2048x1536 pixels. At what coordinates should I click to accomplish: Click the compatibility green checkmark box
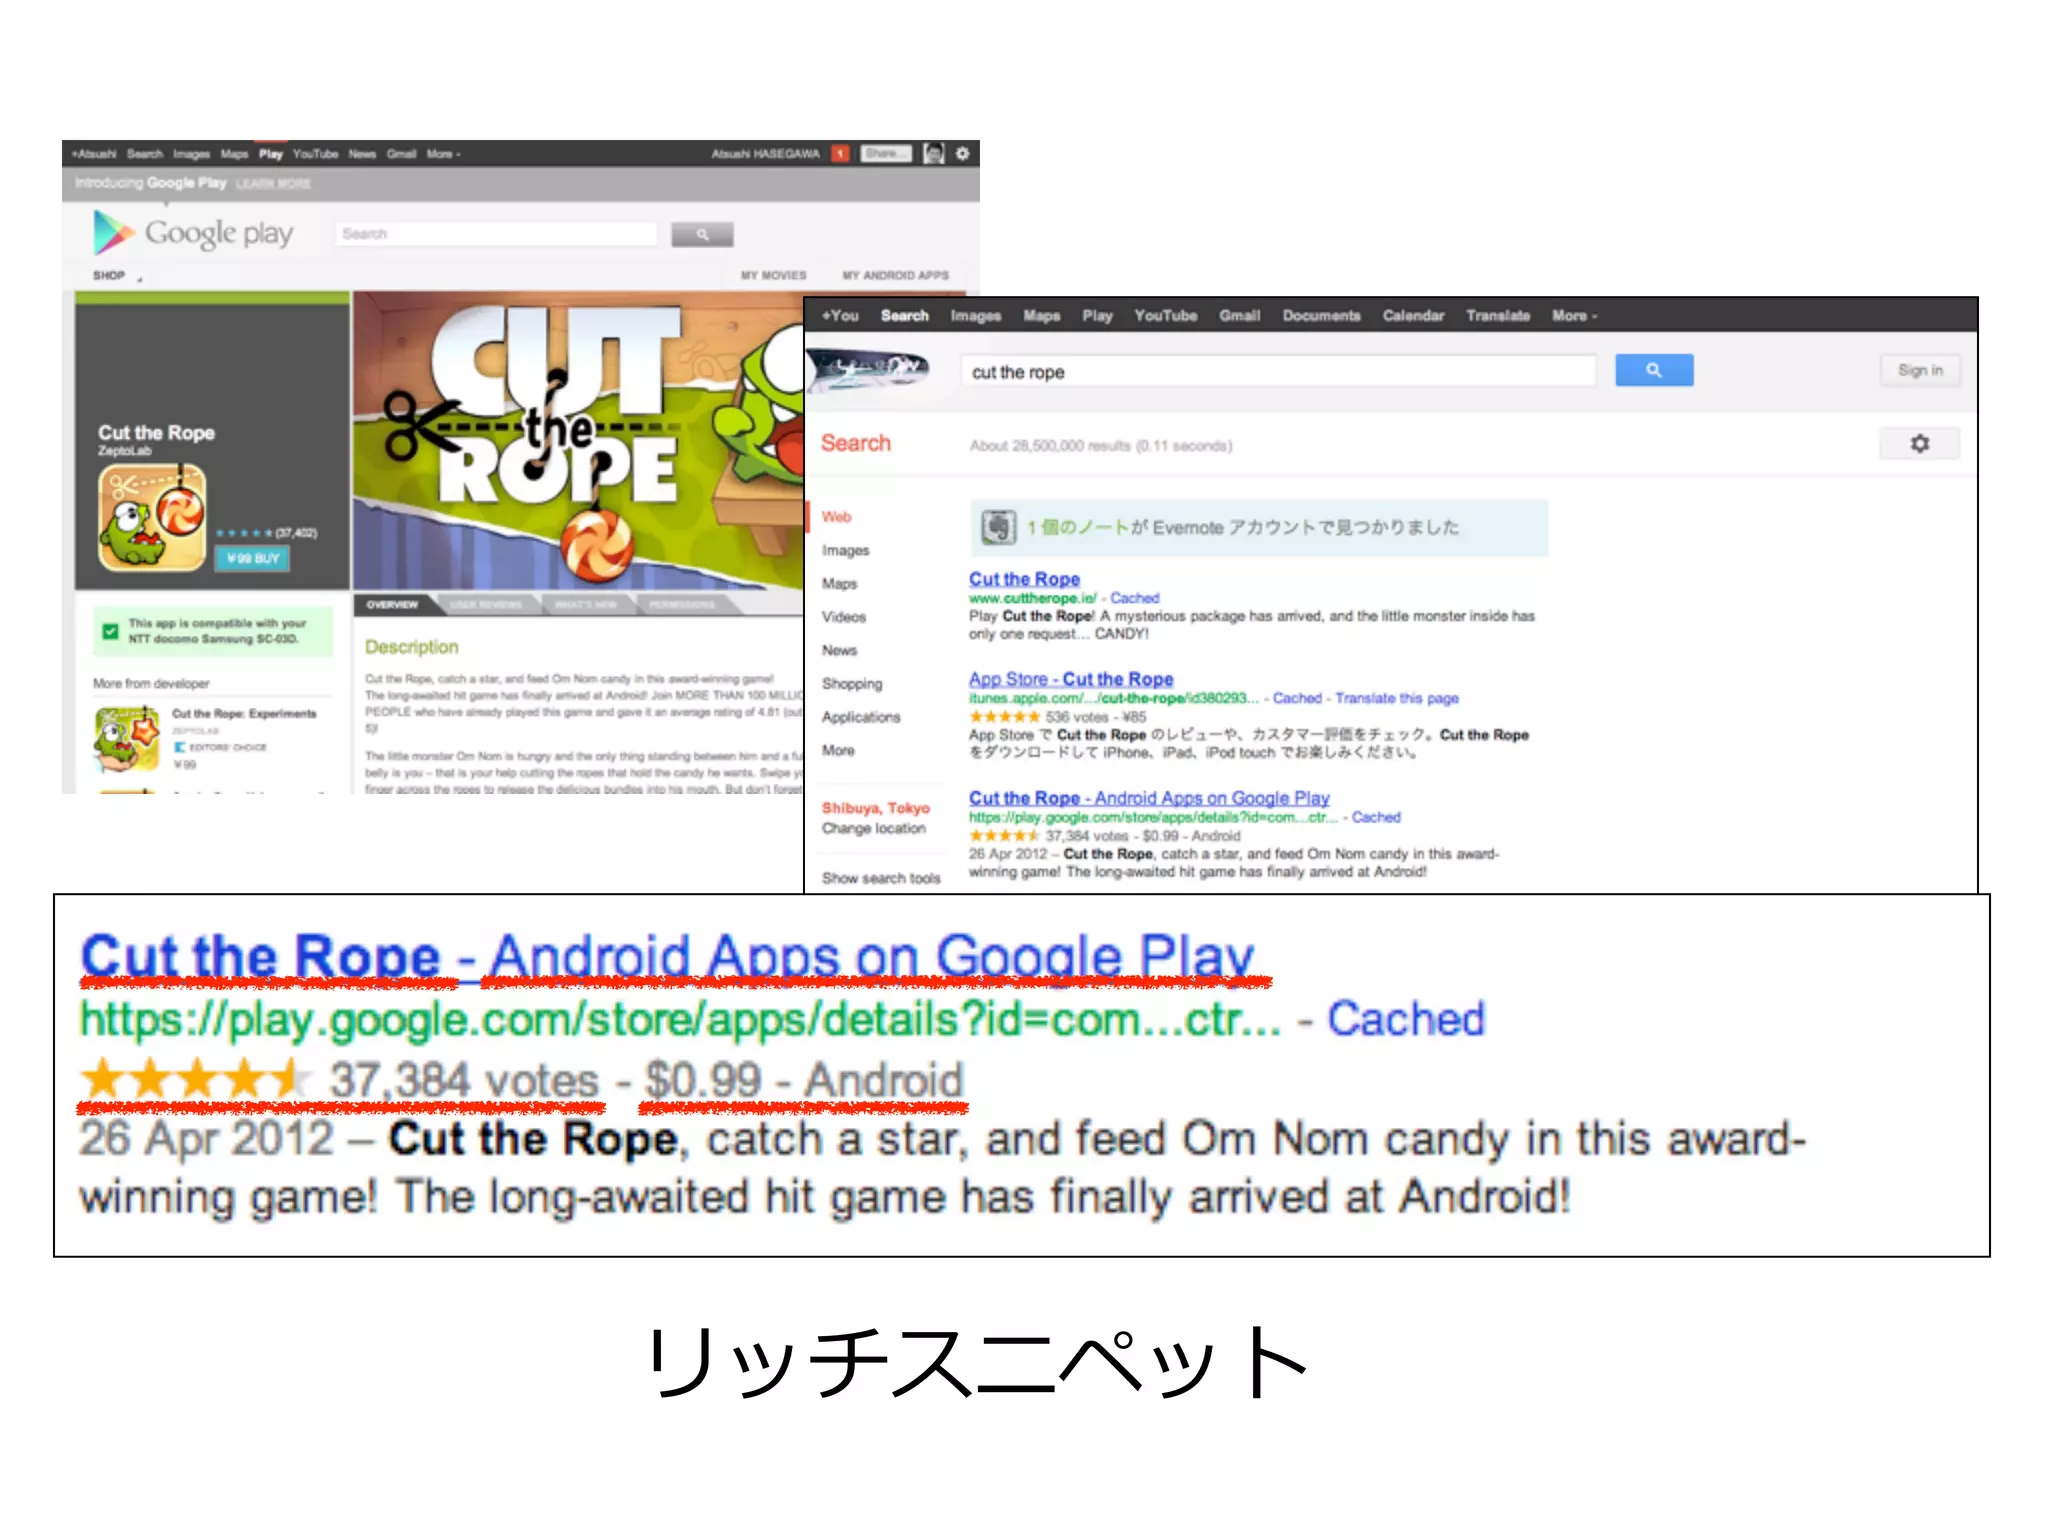click(x=111, y=631)
